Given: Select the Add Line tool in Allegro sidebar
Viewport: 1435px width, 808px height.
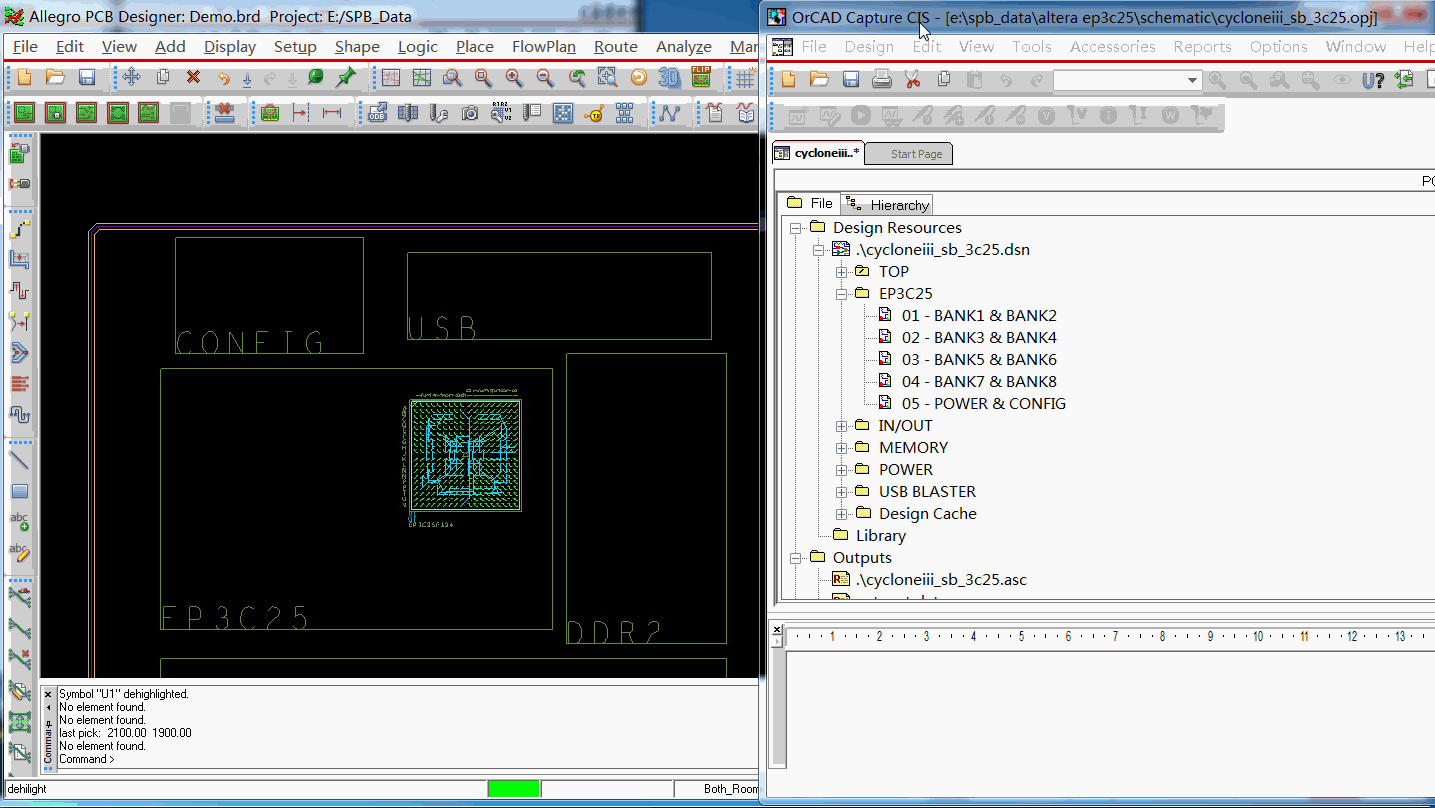Looking at the screenshot, I should [20, 461].
